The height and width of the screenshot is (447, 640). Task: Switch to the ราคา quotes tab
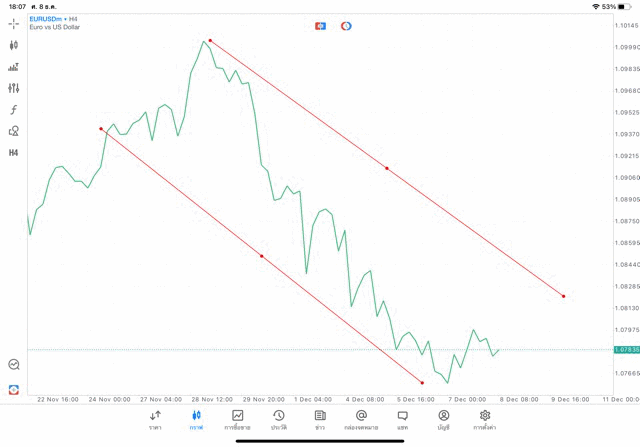click(x=156, y=419)
